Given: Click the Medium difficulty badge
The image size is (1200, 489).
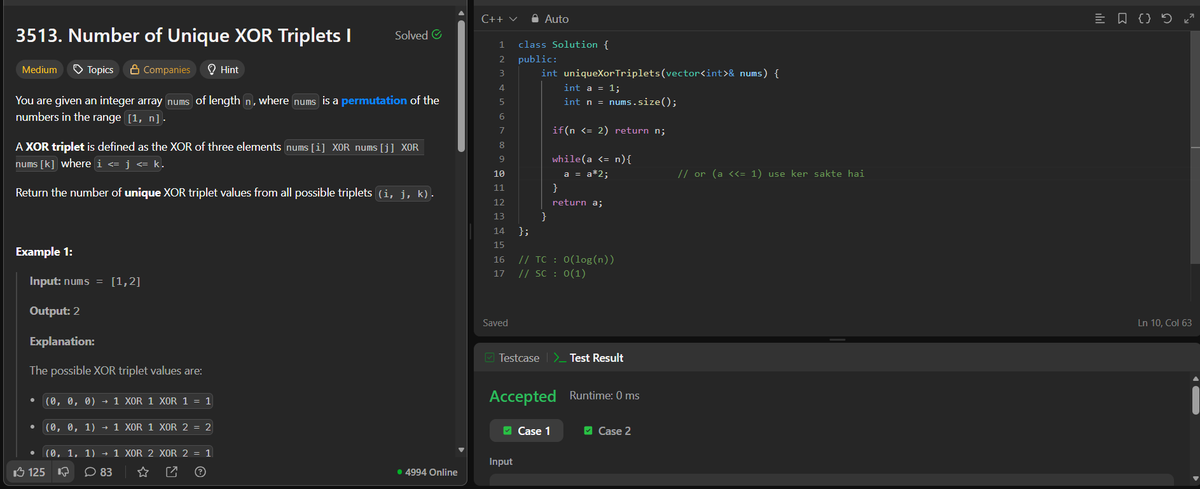Looking at the screenshot, I should click(x=39, y=70).
